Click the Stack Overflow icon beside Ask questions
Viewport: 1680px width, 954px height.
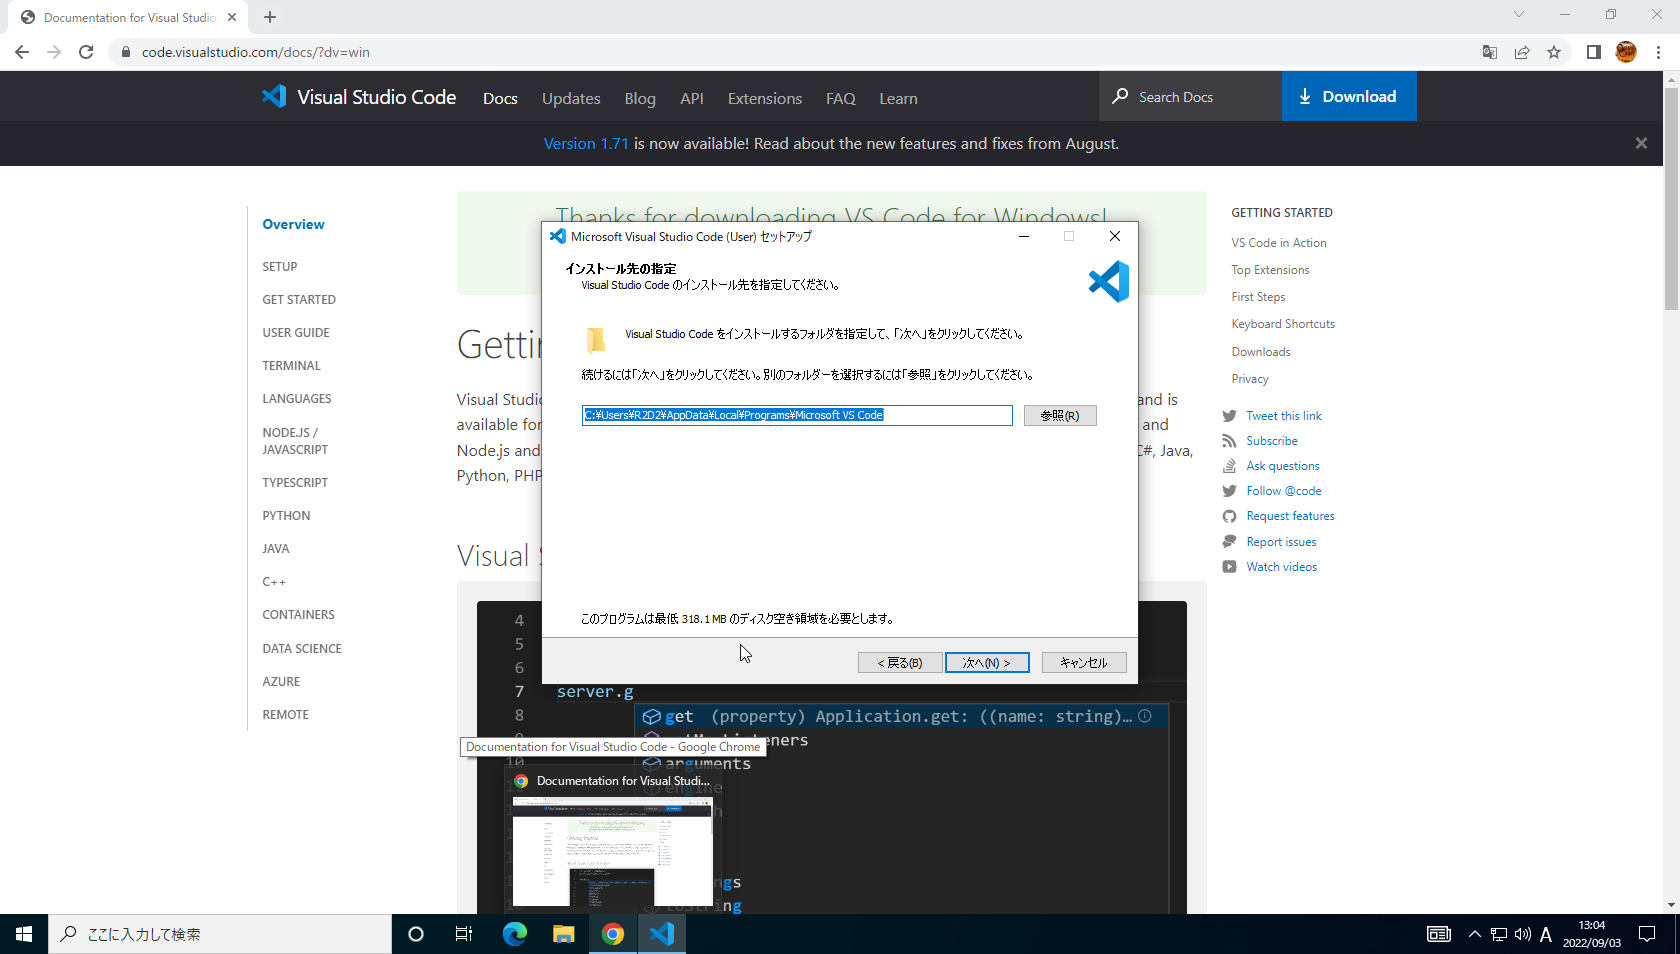pos(1229,466)
